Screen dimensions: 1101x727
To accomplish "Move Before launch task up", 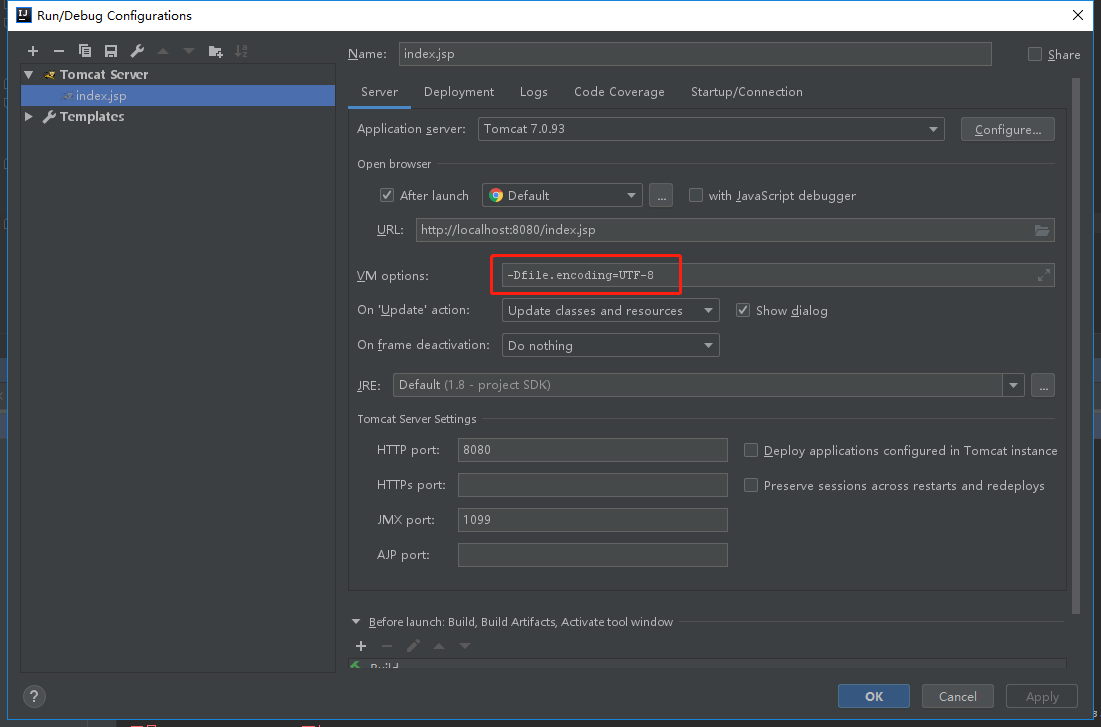I will (x=439, y=646).
